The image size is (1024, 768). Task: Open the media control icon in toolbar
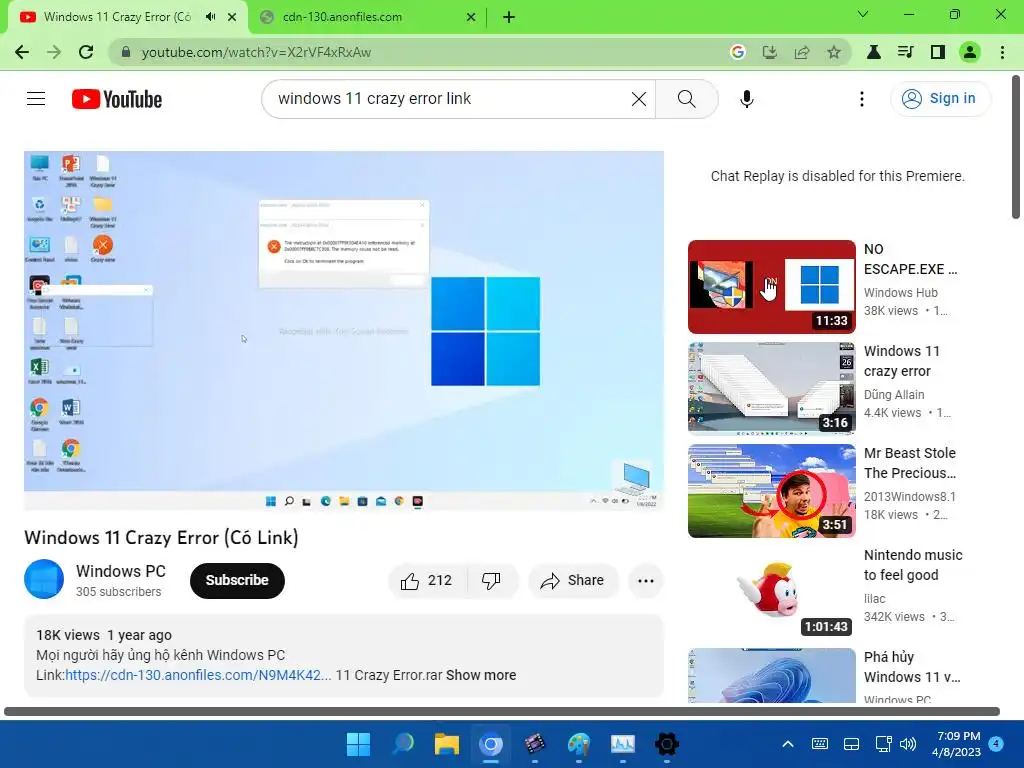click(905, 52)
